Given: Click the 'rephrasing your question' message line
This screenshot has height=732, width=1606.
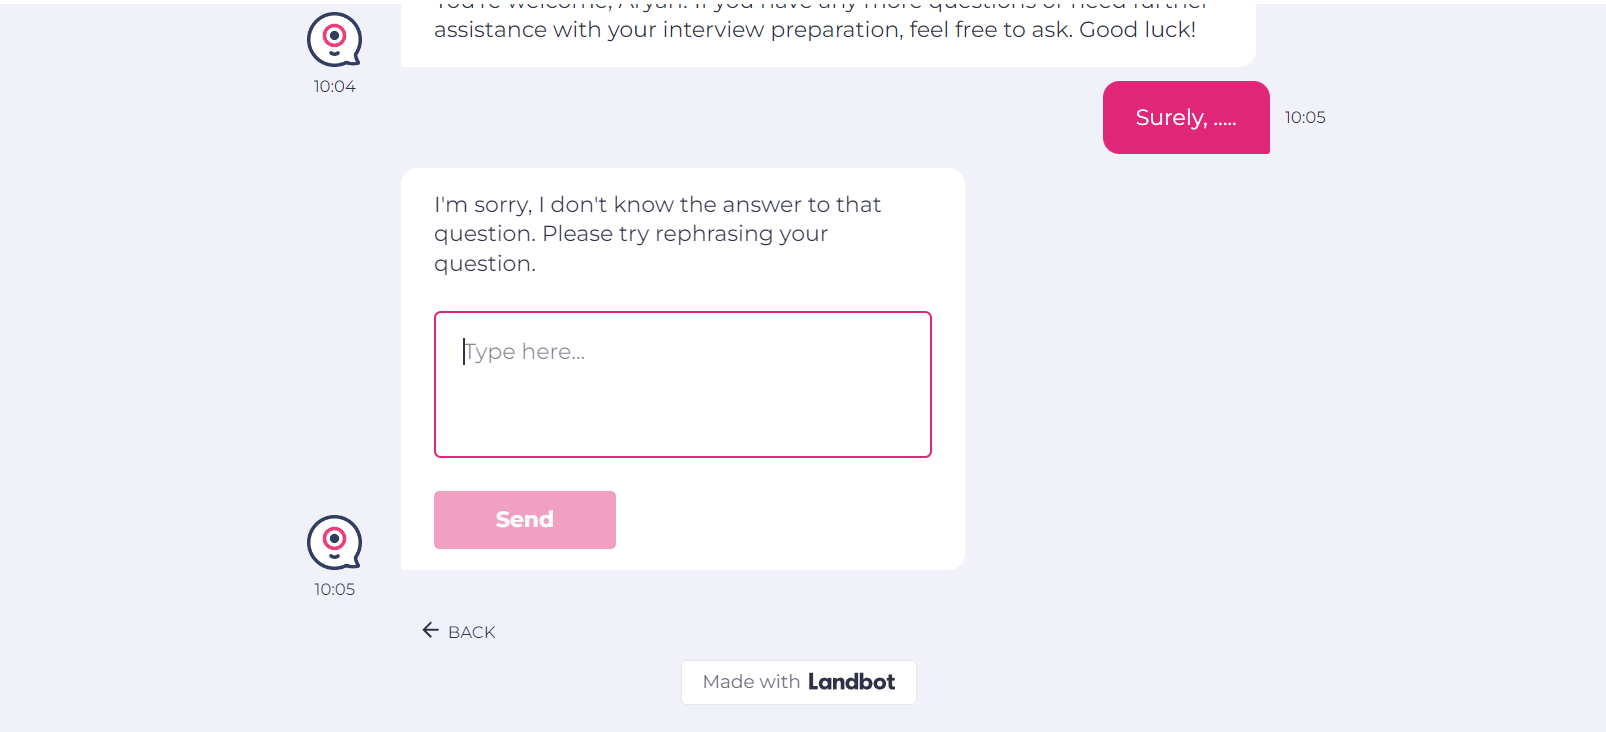Looking at the screenshot, I should [631, 249].
